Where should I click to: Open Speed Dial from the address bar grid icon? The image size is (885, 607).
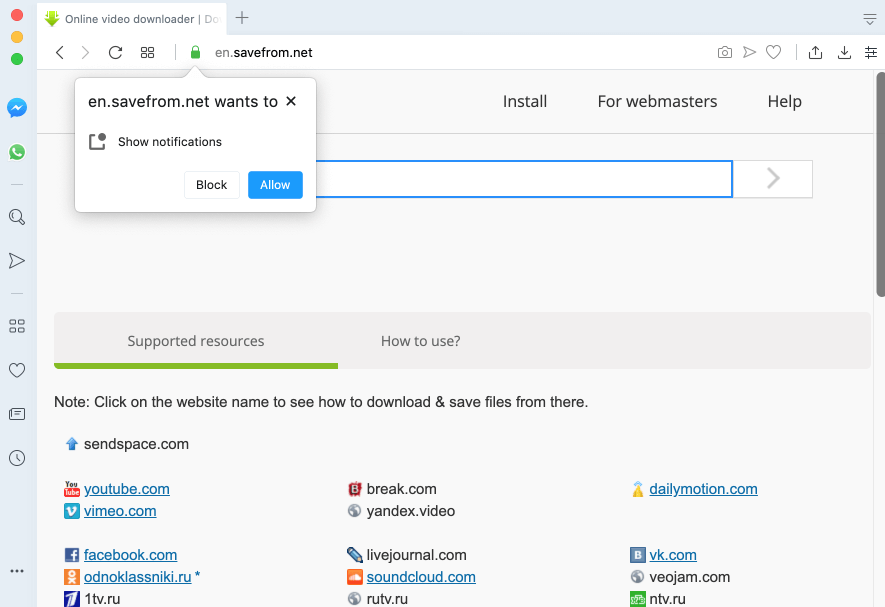147,53
